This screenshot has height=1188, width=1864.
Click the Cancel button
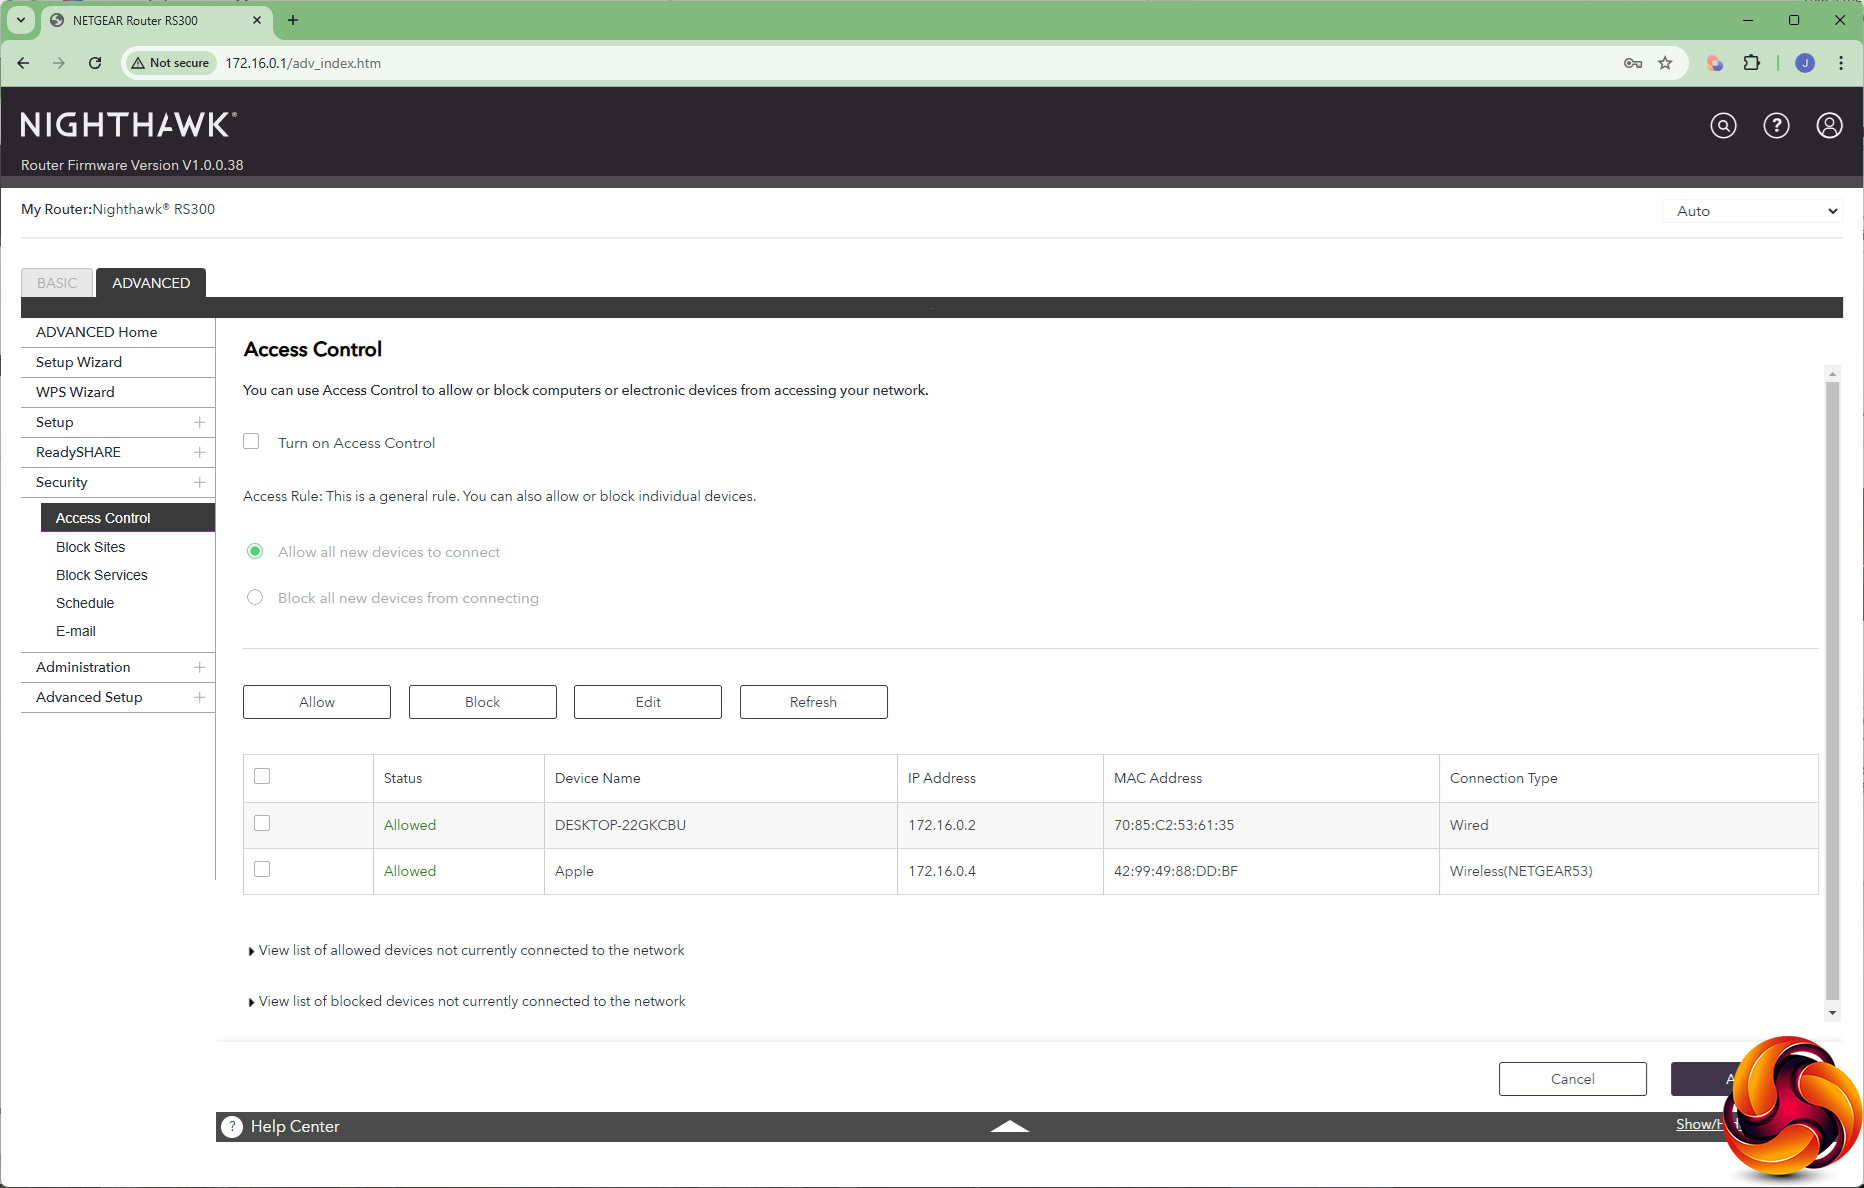pyautogui.click(x=1573, y=1079)
